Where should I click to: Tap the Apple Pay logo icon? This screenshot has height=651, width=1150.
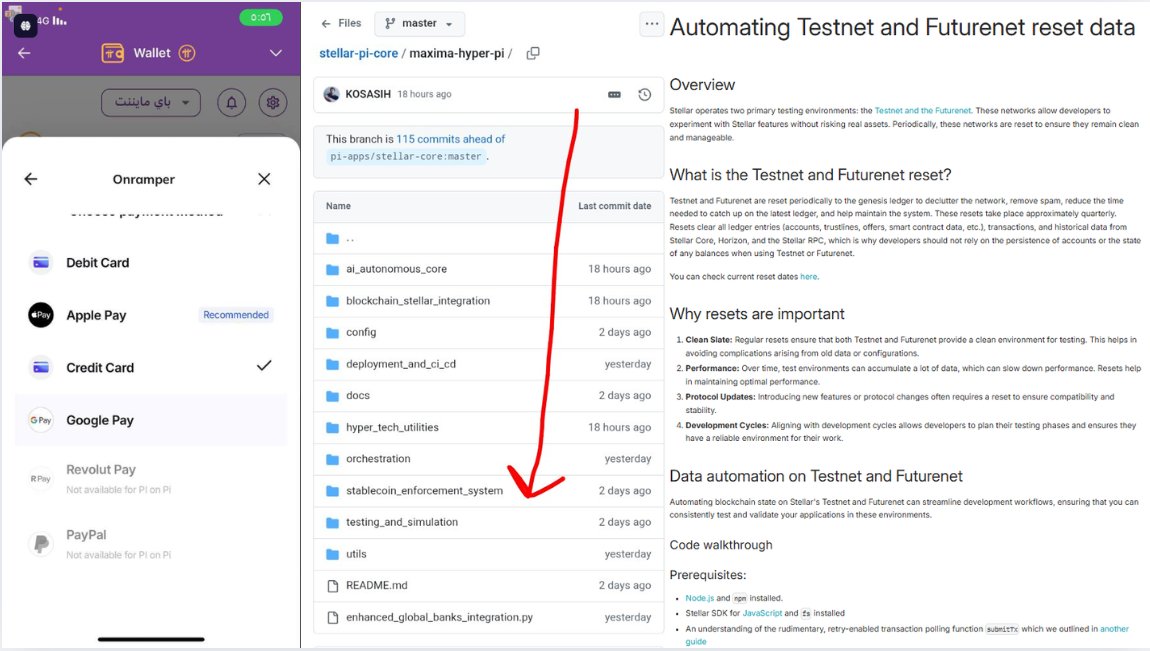pos(41,315)
